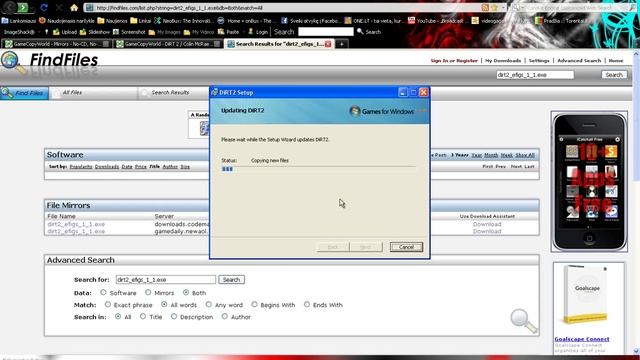Viewport: 640px width, 360px height.
Task: Select the Any word match option
Action: pyautogui.click(x=209, y=304)
